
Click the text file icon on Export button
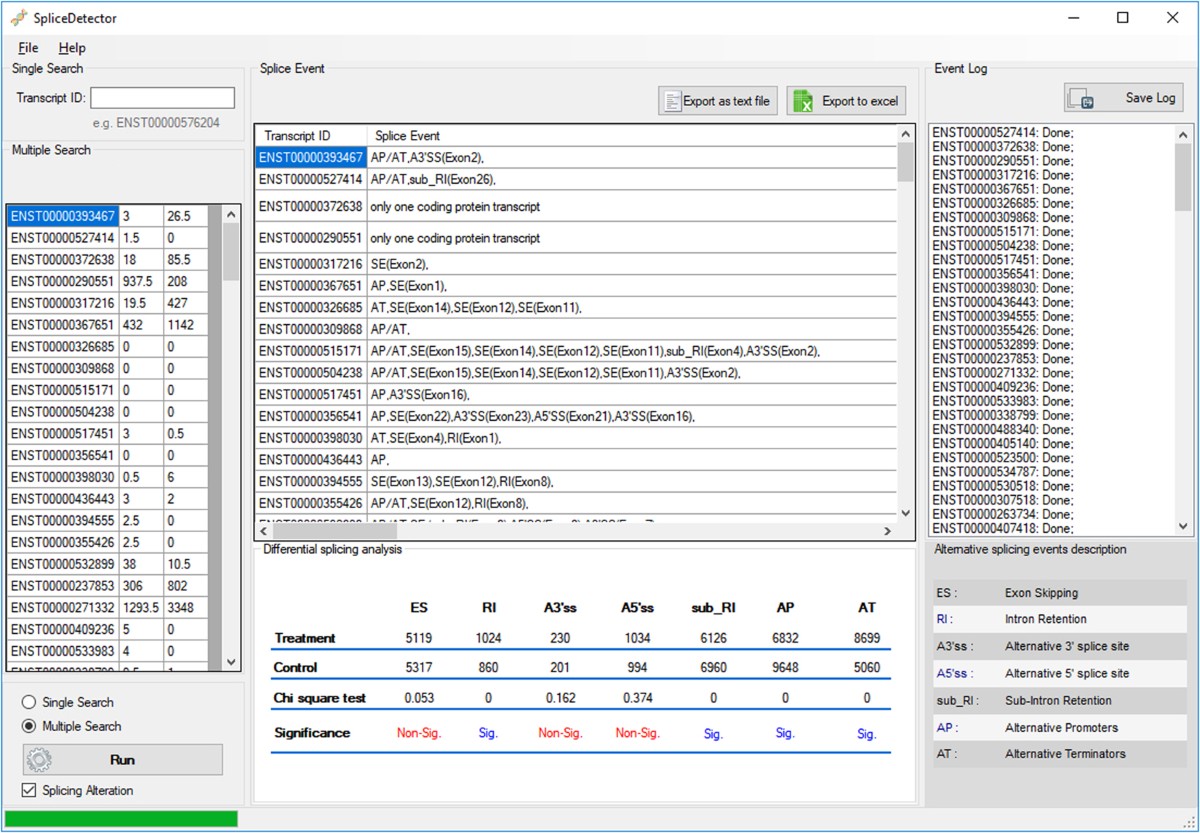[671, 101]
